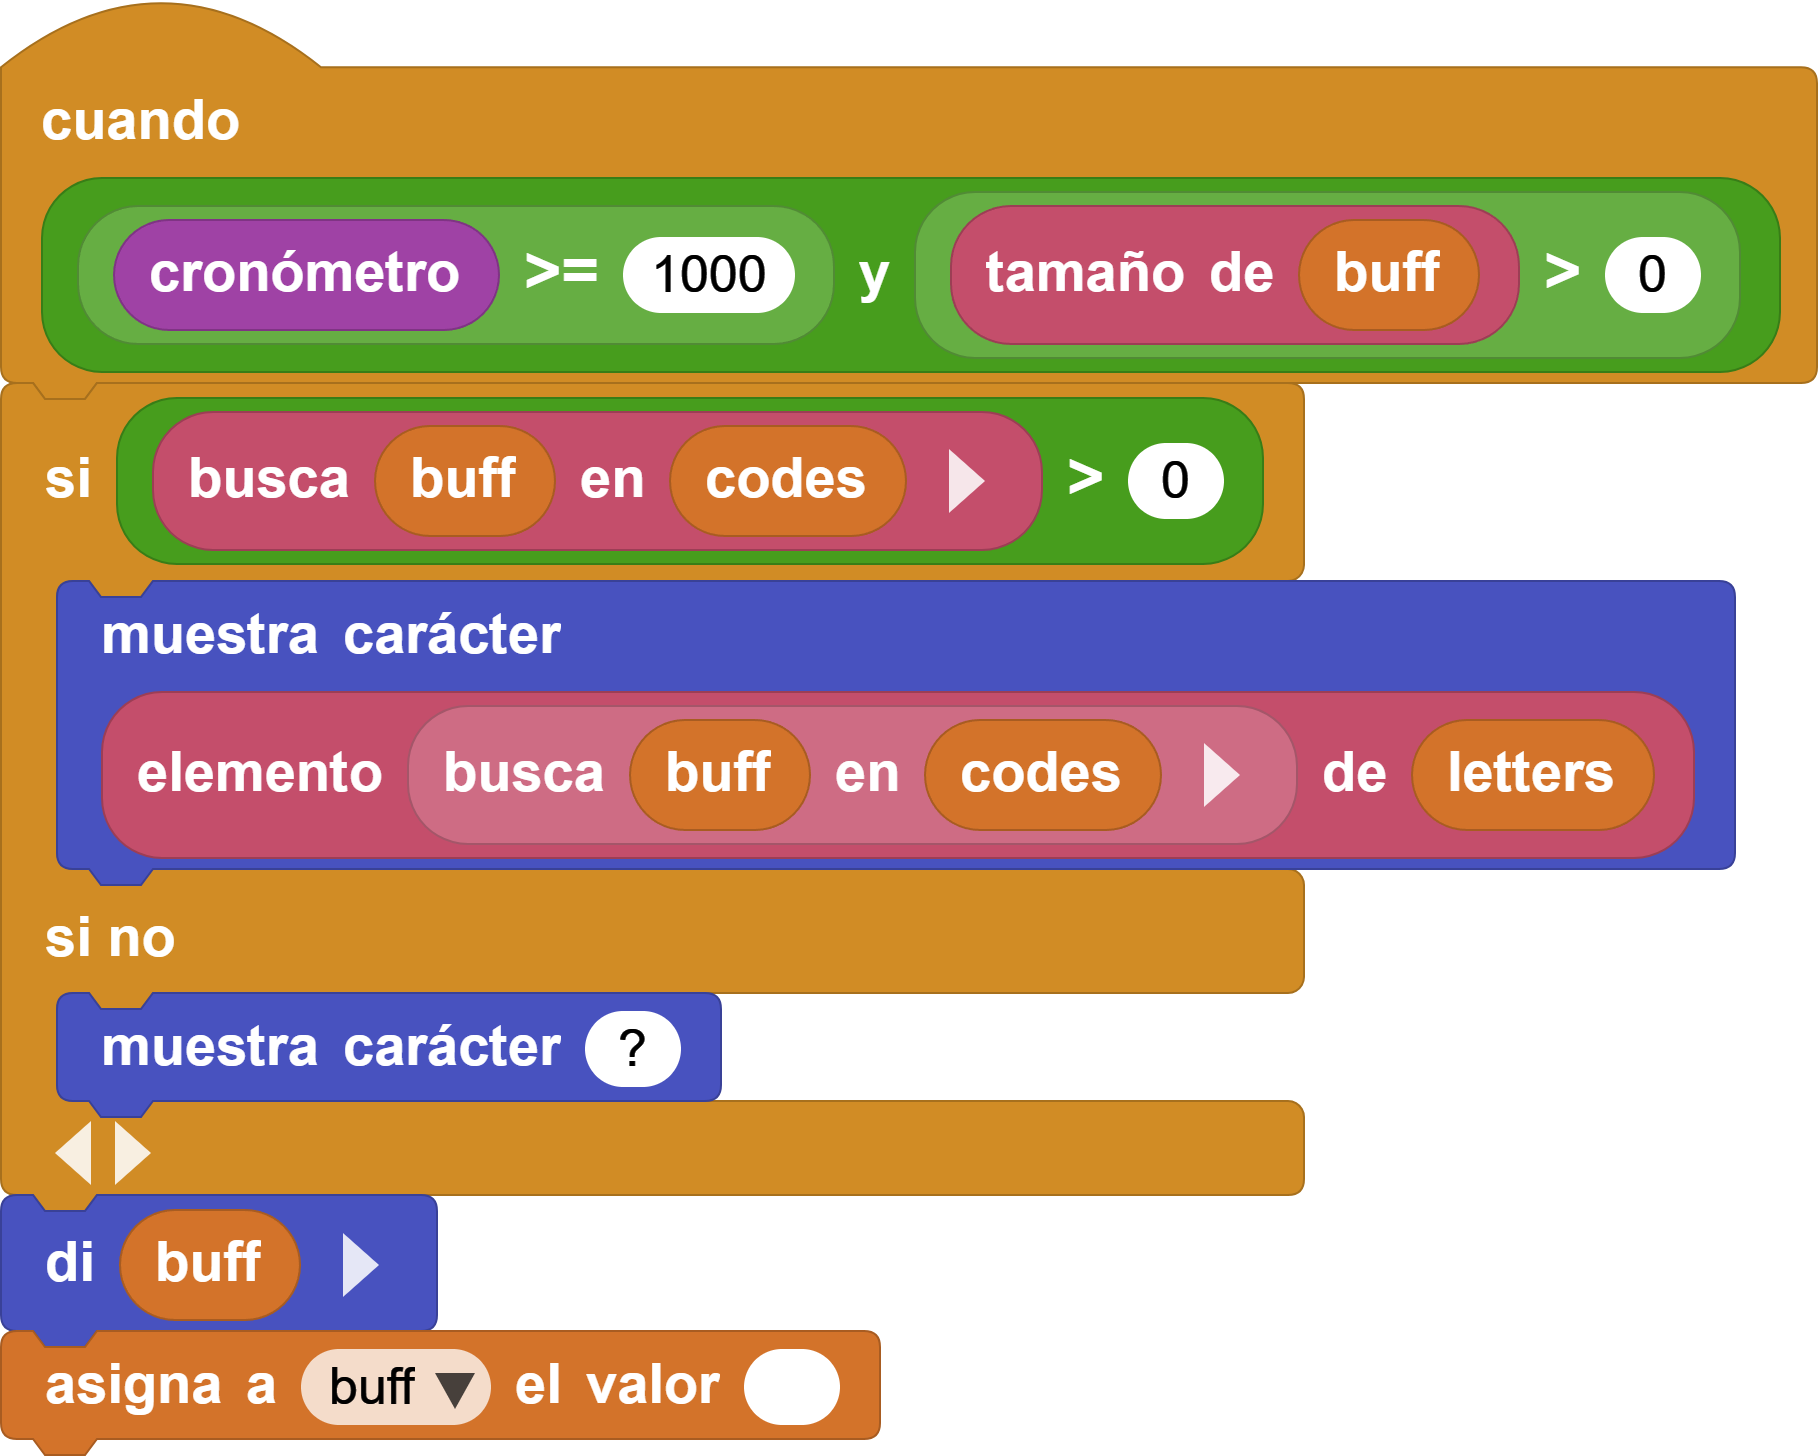Click the first 'muestra carácter' block label
1818x1456 pixels.
[x=331, y=635]
